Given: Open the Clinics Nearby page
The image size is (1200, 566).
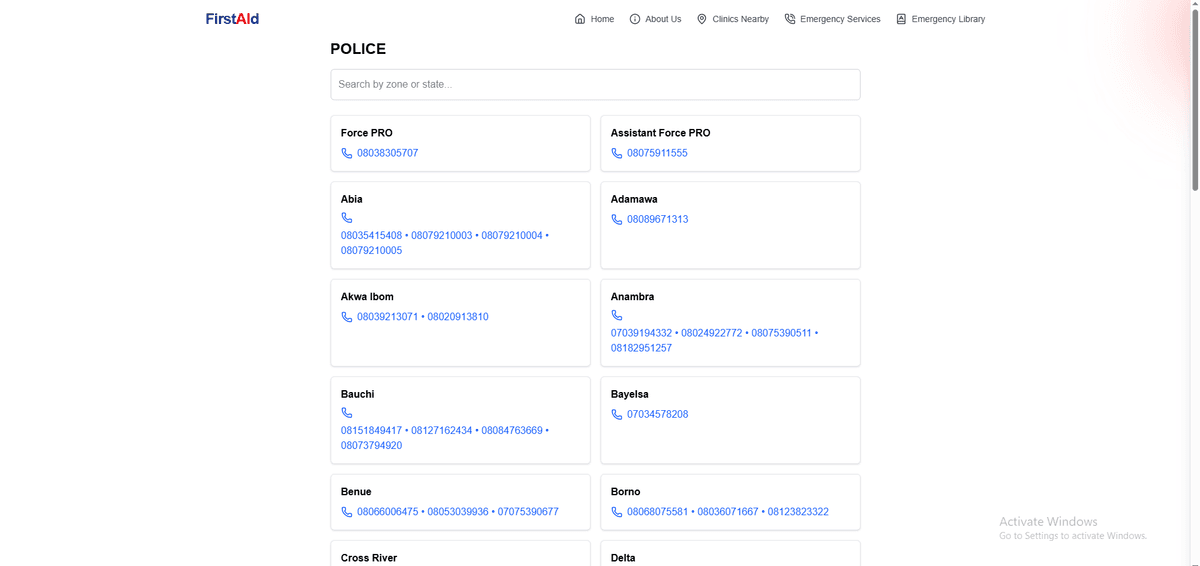Looking at the screenshot, I should coord(740,19).
